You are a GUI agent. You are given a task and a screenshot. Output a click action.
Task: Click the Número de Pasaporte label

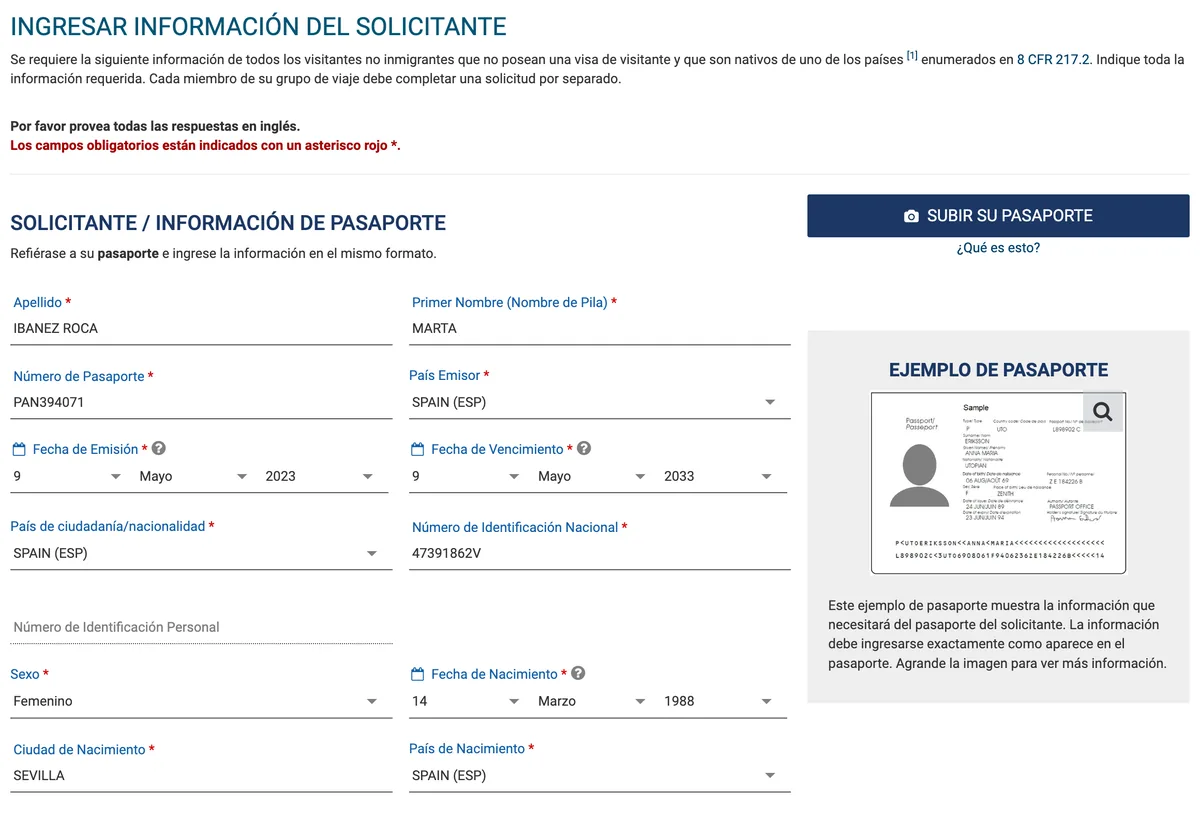point(78,376)
